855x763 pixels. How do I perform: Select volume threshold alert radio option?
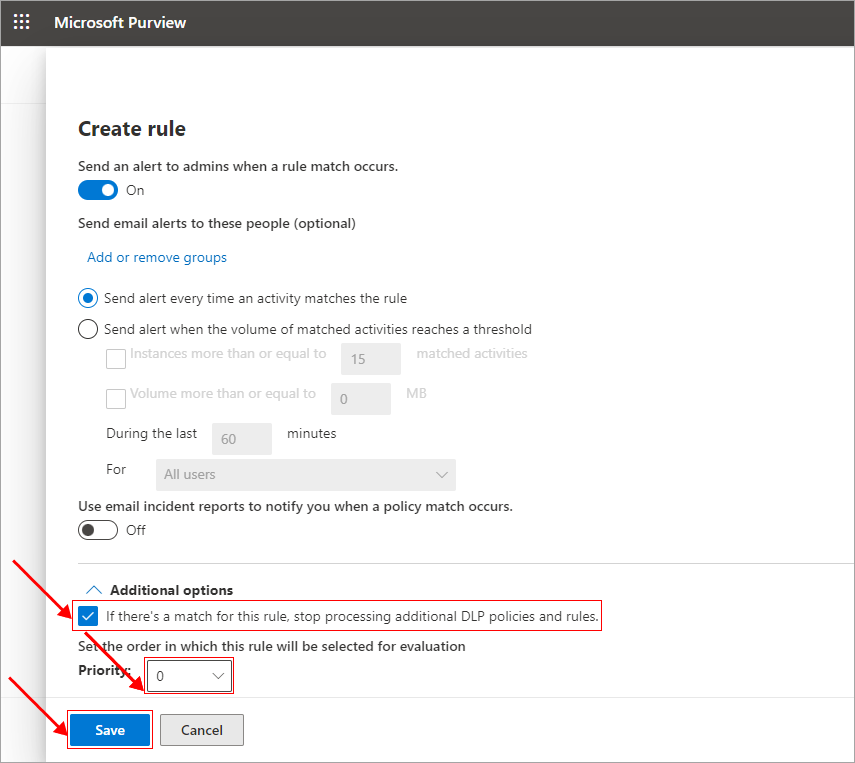[x=88, y=329]
